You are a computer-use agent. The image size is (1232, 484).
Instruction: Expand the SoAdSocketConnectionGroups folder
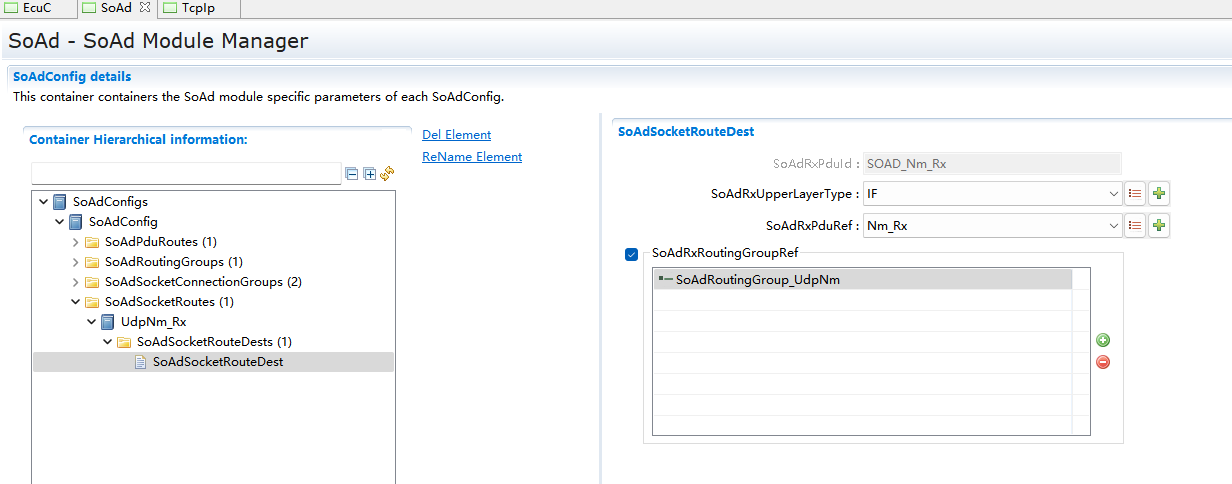coord(75,282)
